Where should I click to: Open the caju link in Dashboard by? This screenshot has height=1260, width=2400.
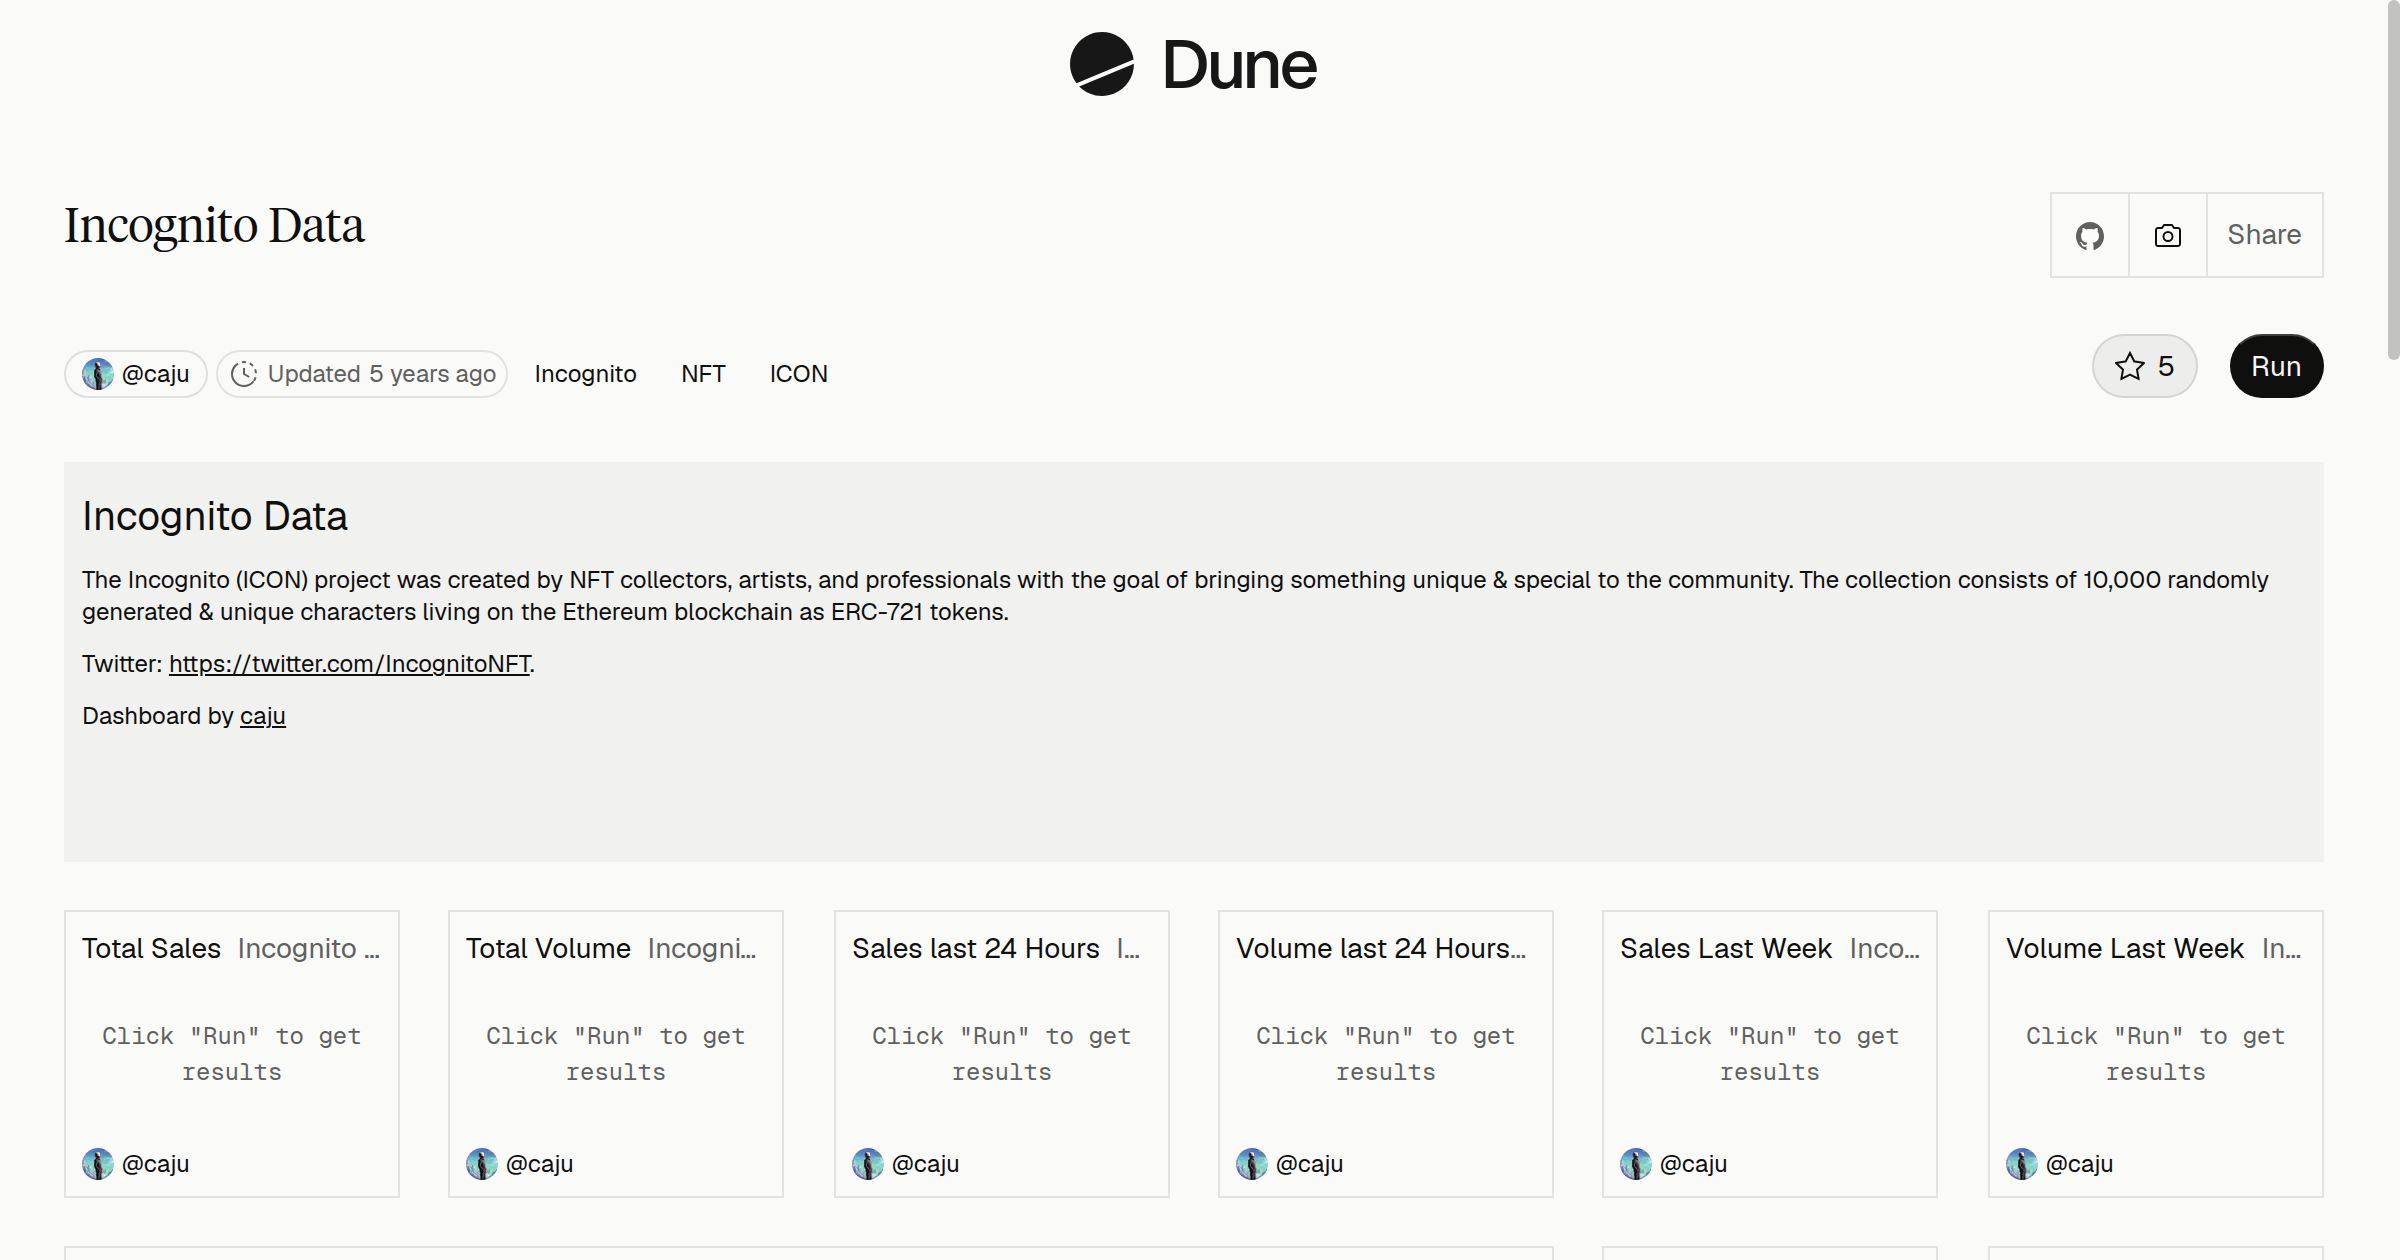263,716
